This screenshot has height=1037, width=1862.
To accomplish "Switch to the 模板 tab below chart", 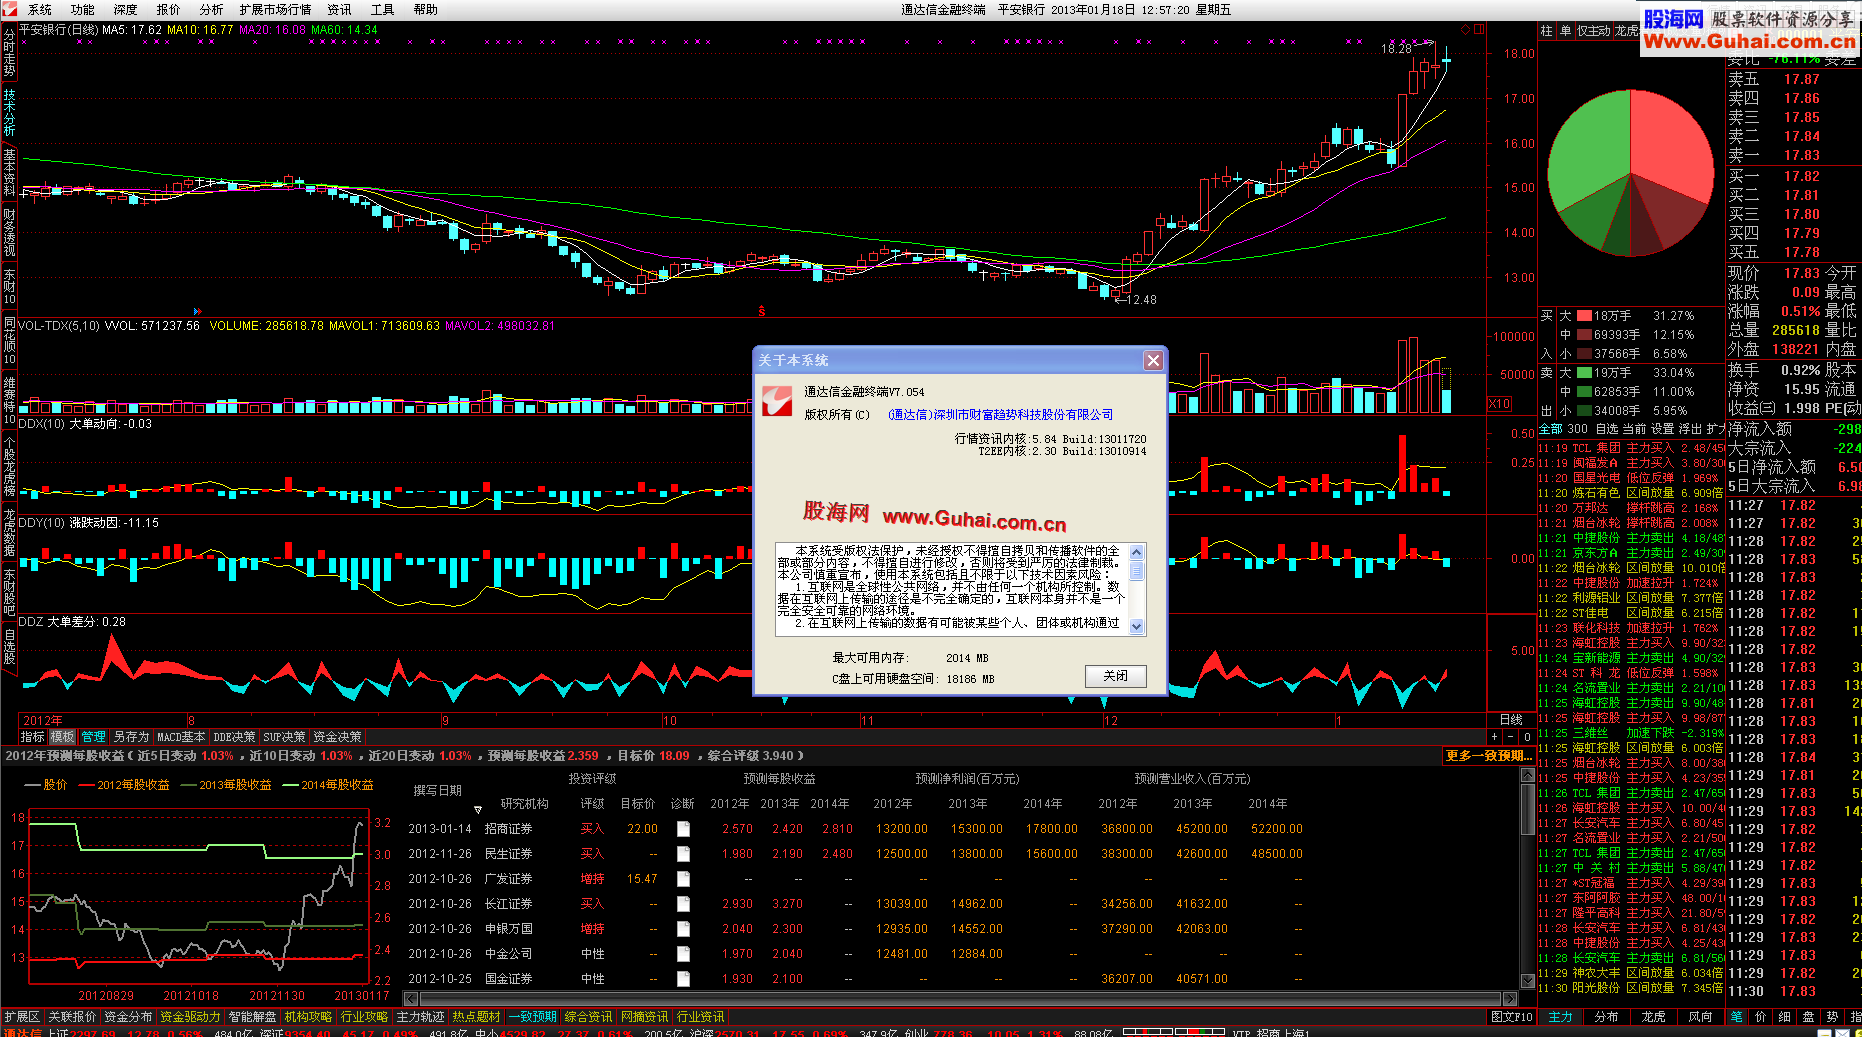I will coord(62,737).
